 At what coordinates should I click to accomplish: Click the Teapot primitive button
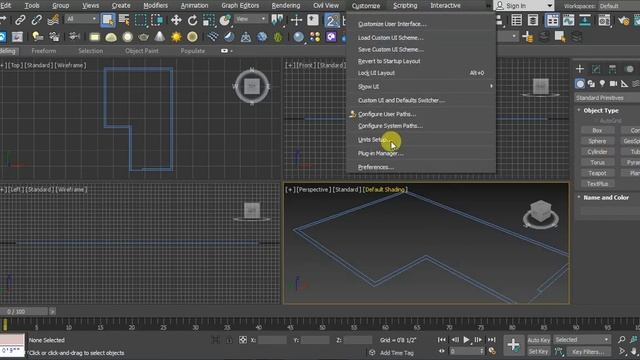(597, 173)
